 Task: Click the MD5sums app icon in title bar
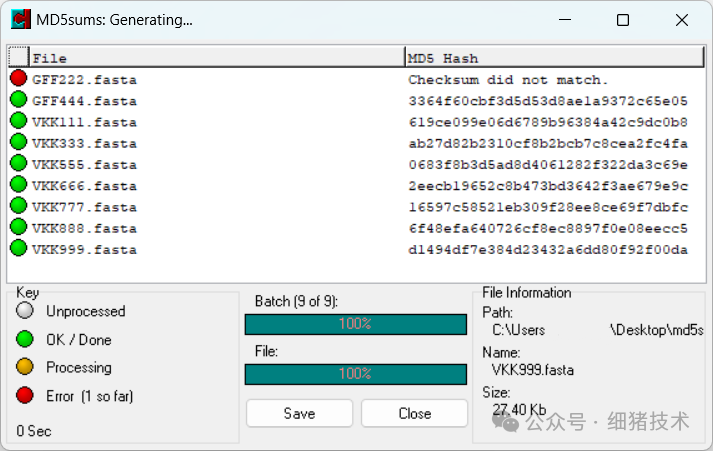coord(21,20)
